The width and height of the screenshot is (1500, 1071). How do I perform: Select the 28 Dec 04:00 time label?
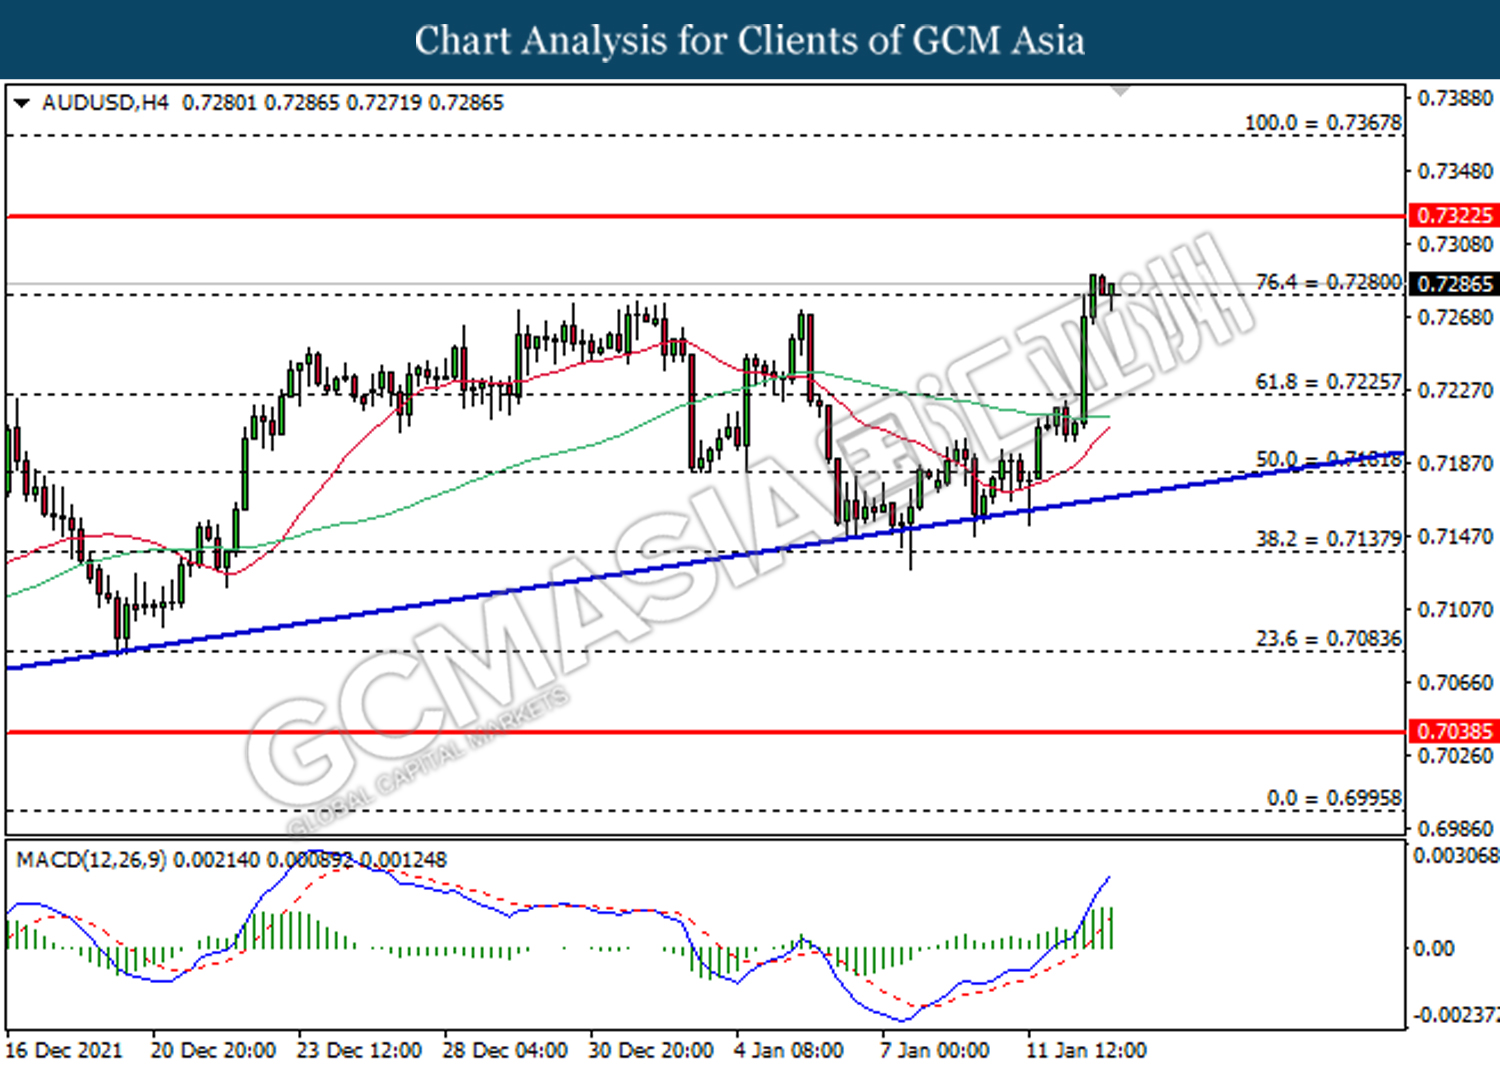coord(505,1051)
